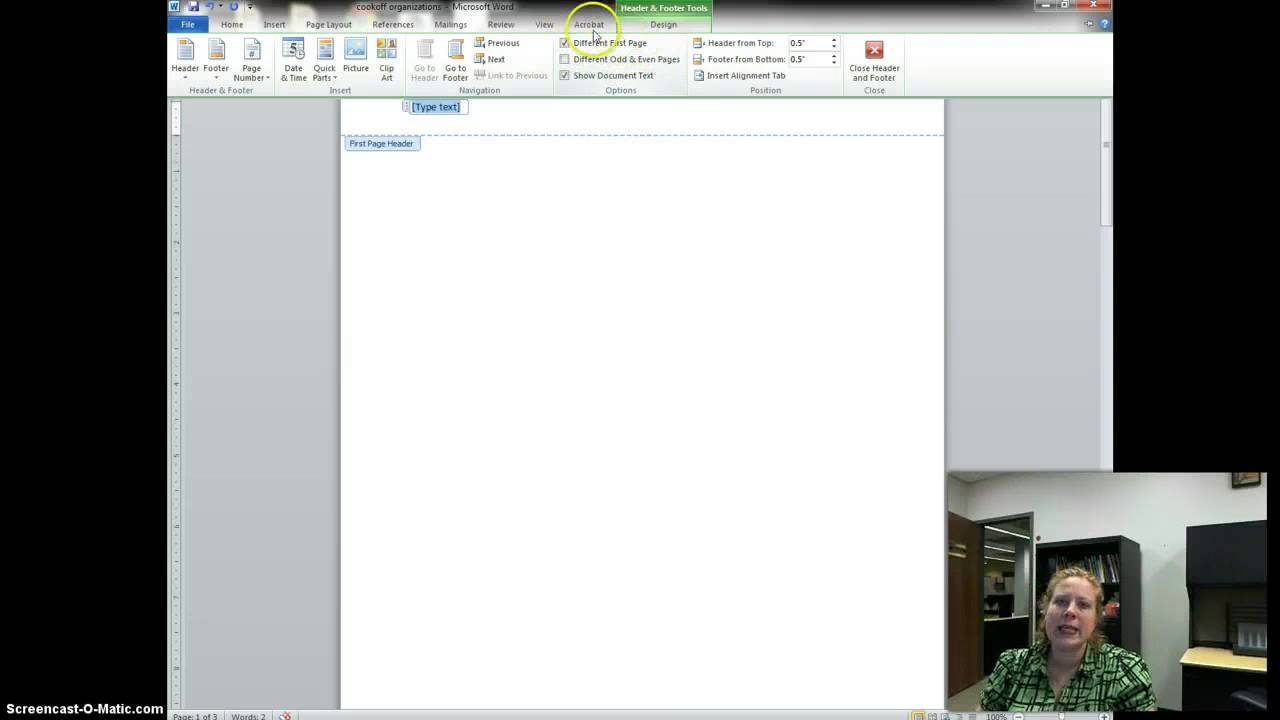This screenshot has height=720, width=1280.
Task: Click the First Page Header label
Action: (381, 144)
